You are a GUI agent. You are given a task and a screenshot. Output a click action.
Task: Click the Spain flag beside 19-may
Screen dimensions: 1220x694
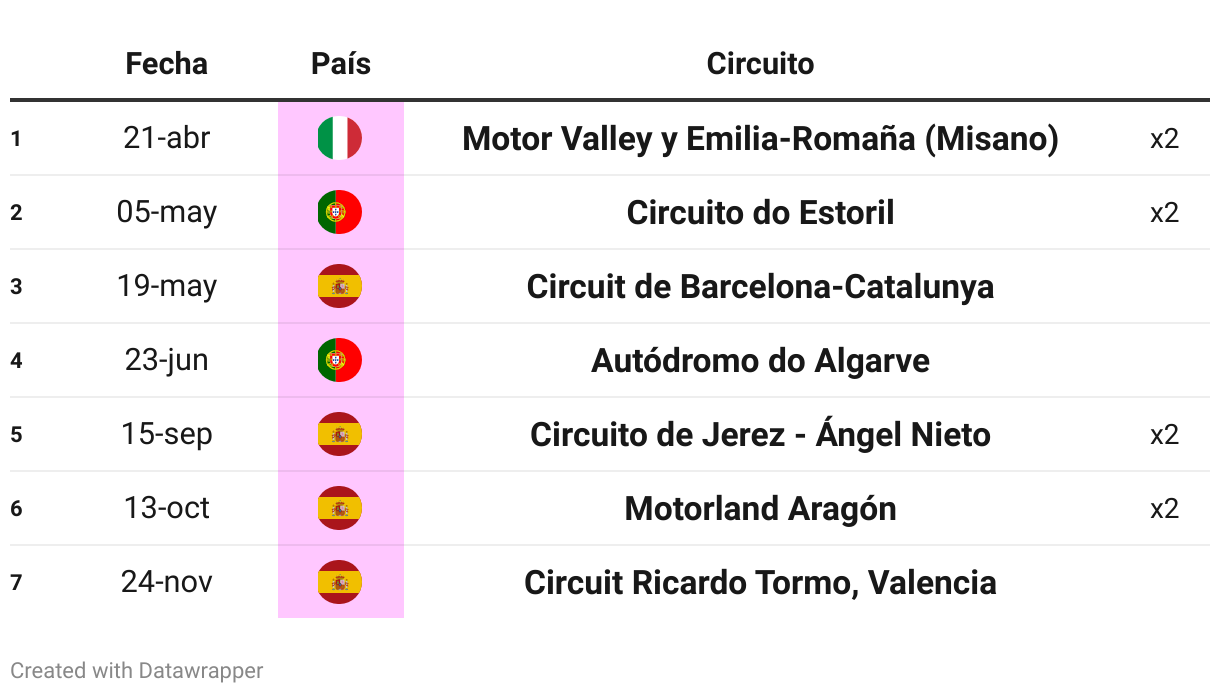(340, 286)
